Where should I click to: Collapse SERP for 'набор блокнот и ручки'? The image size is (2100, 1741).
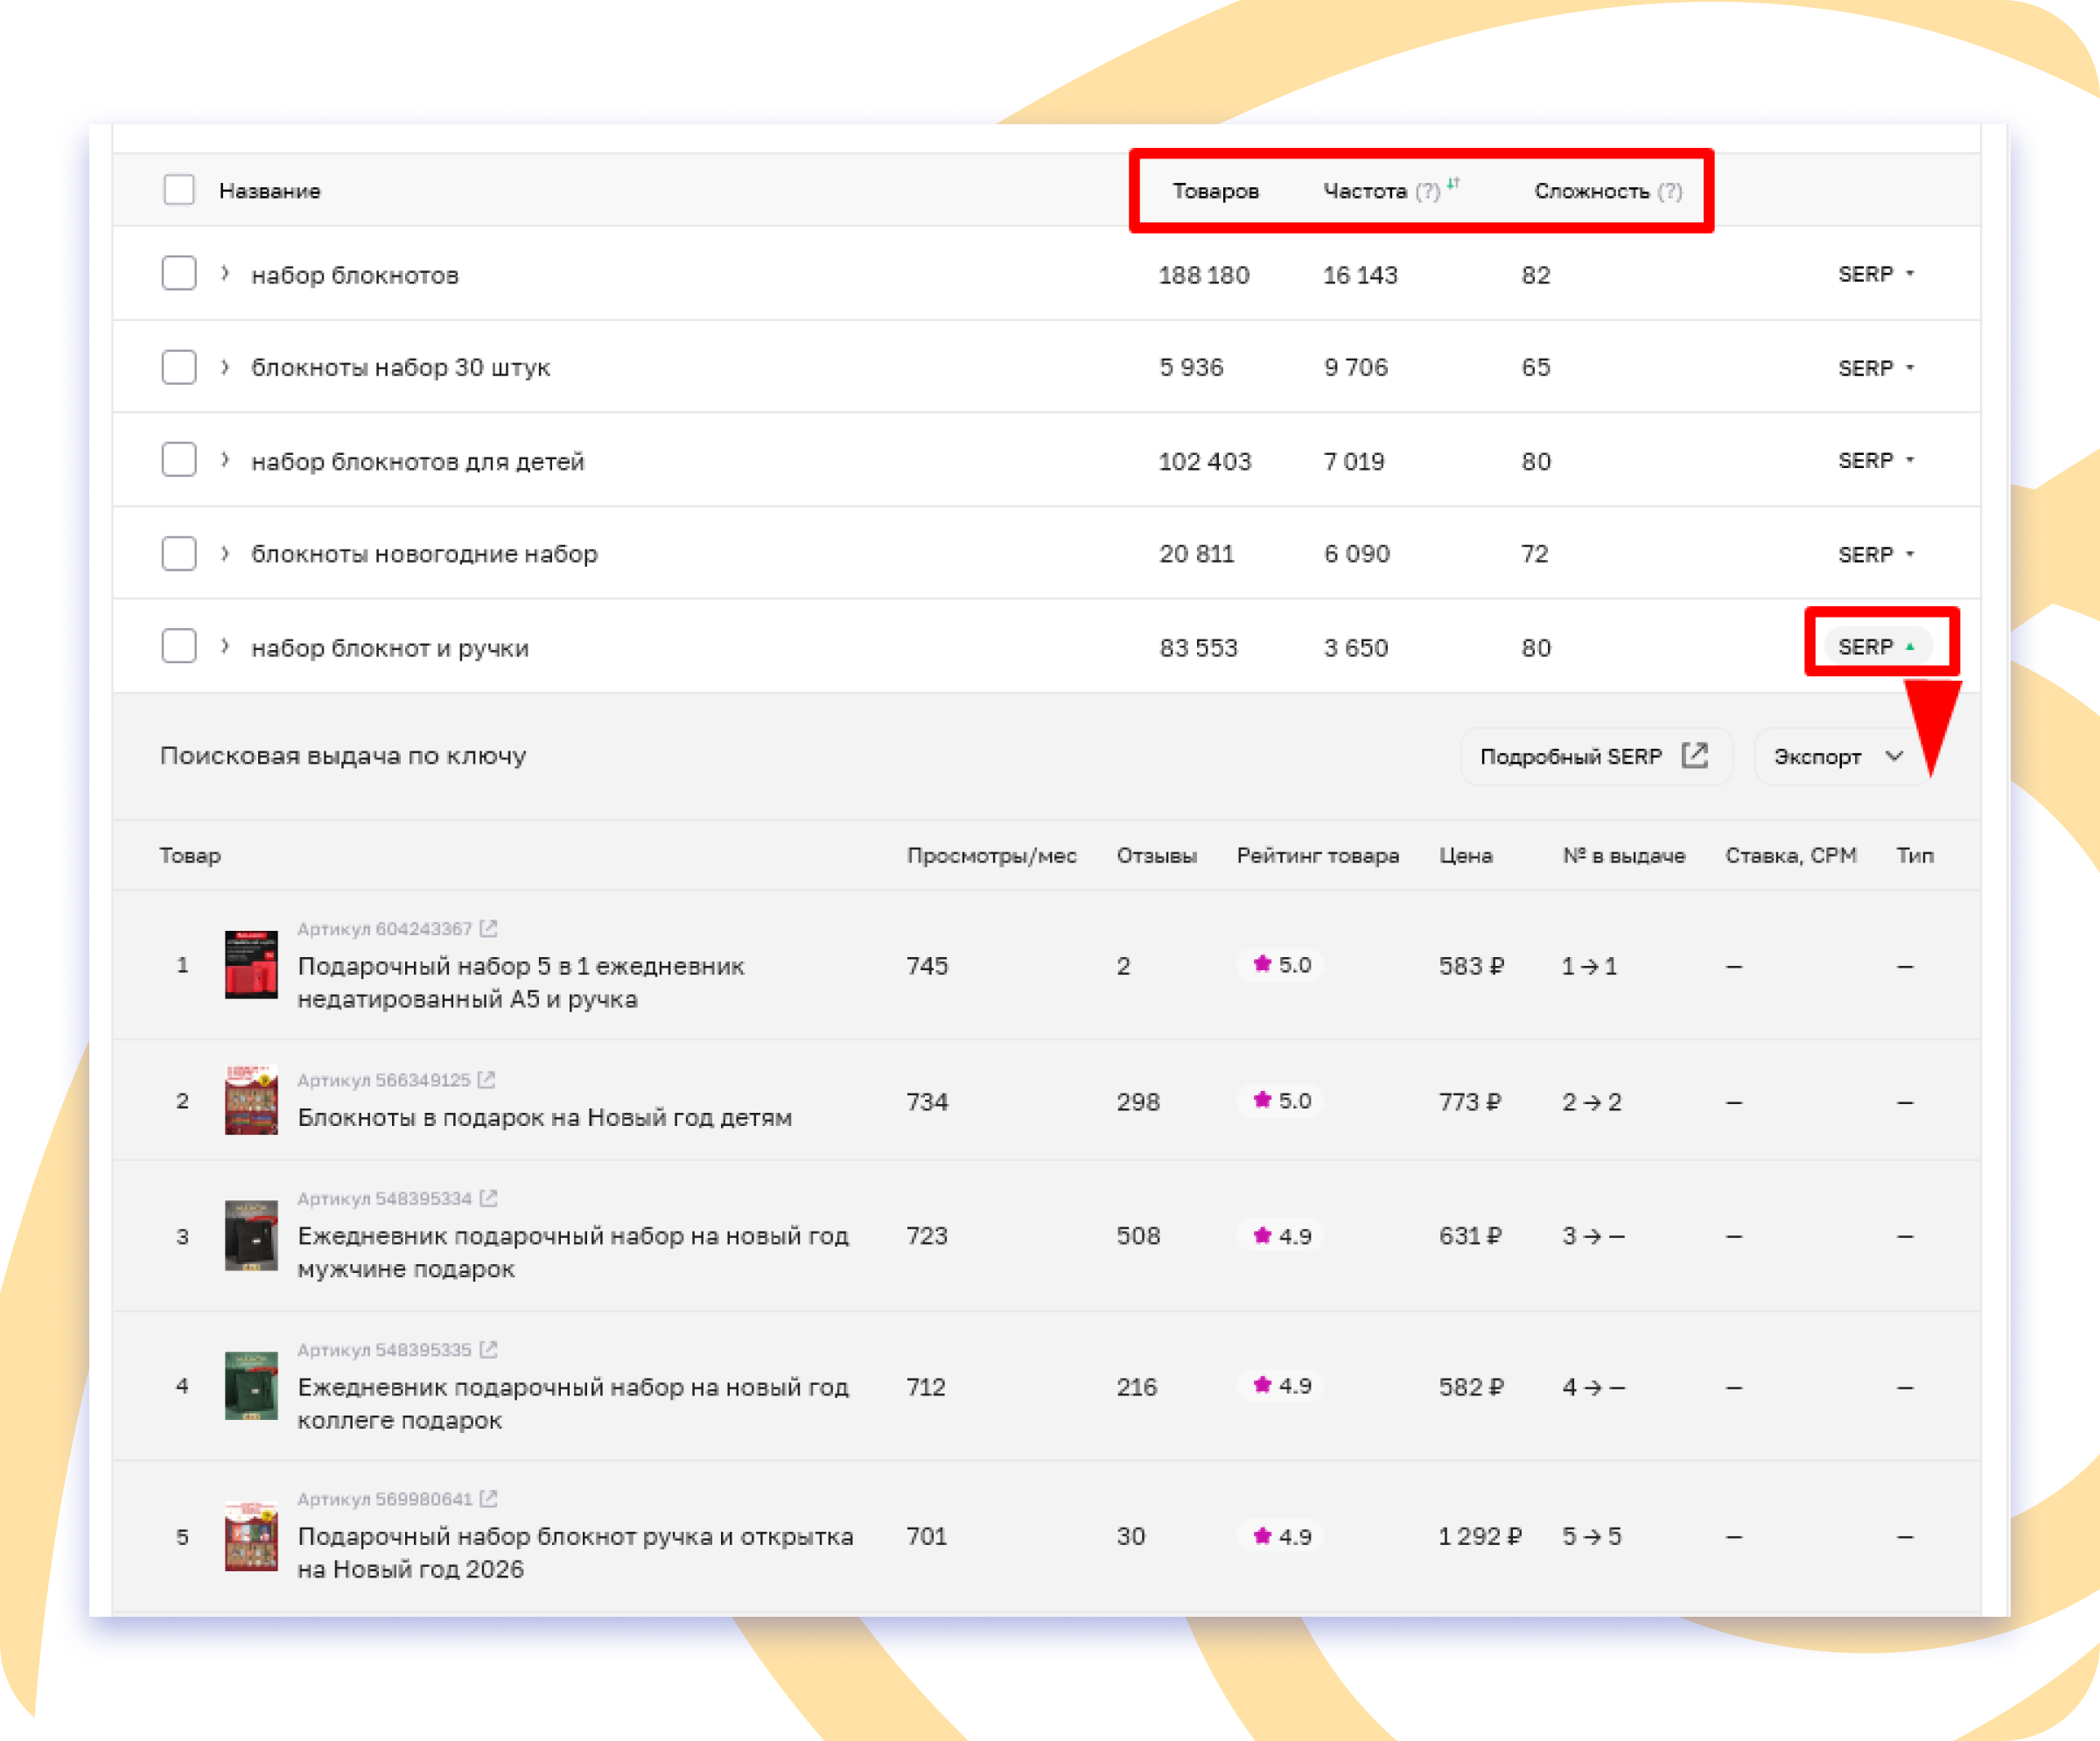[1876, 646]
